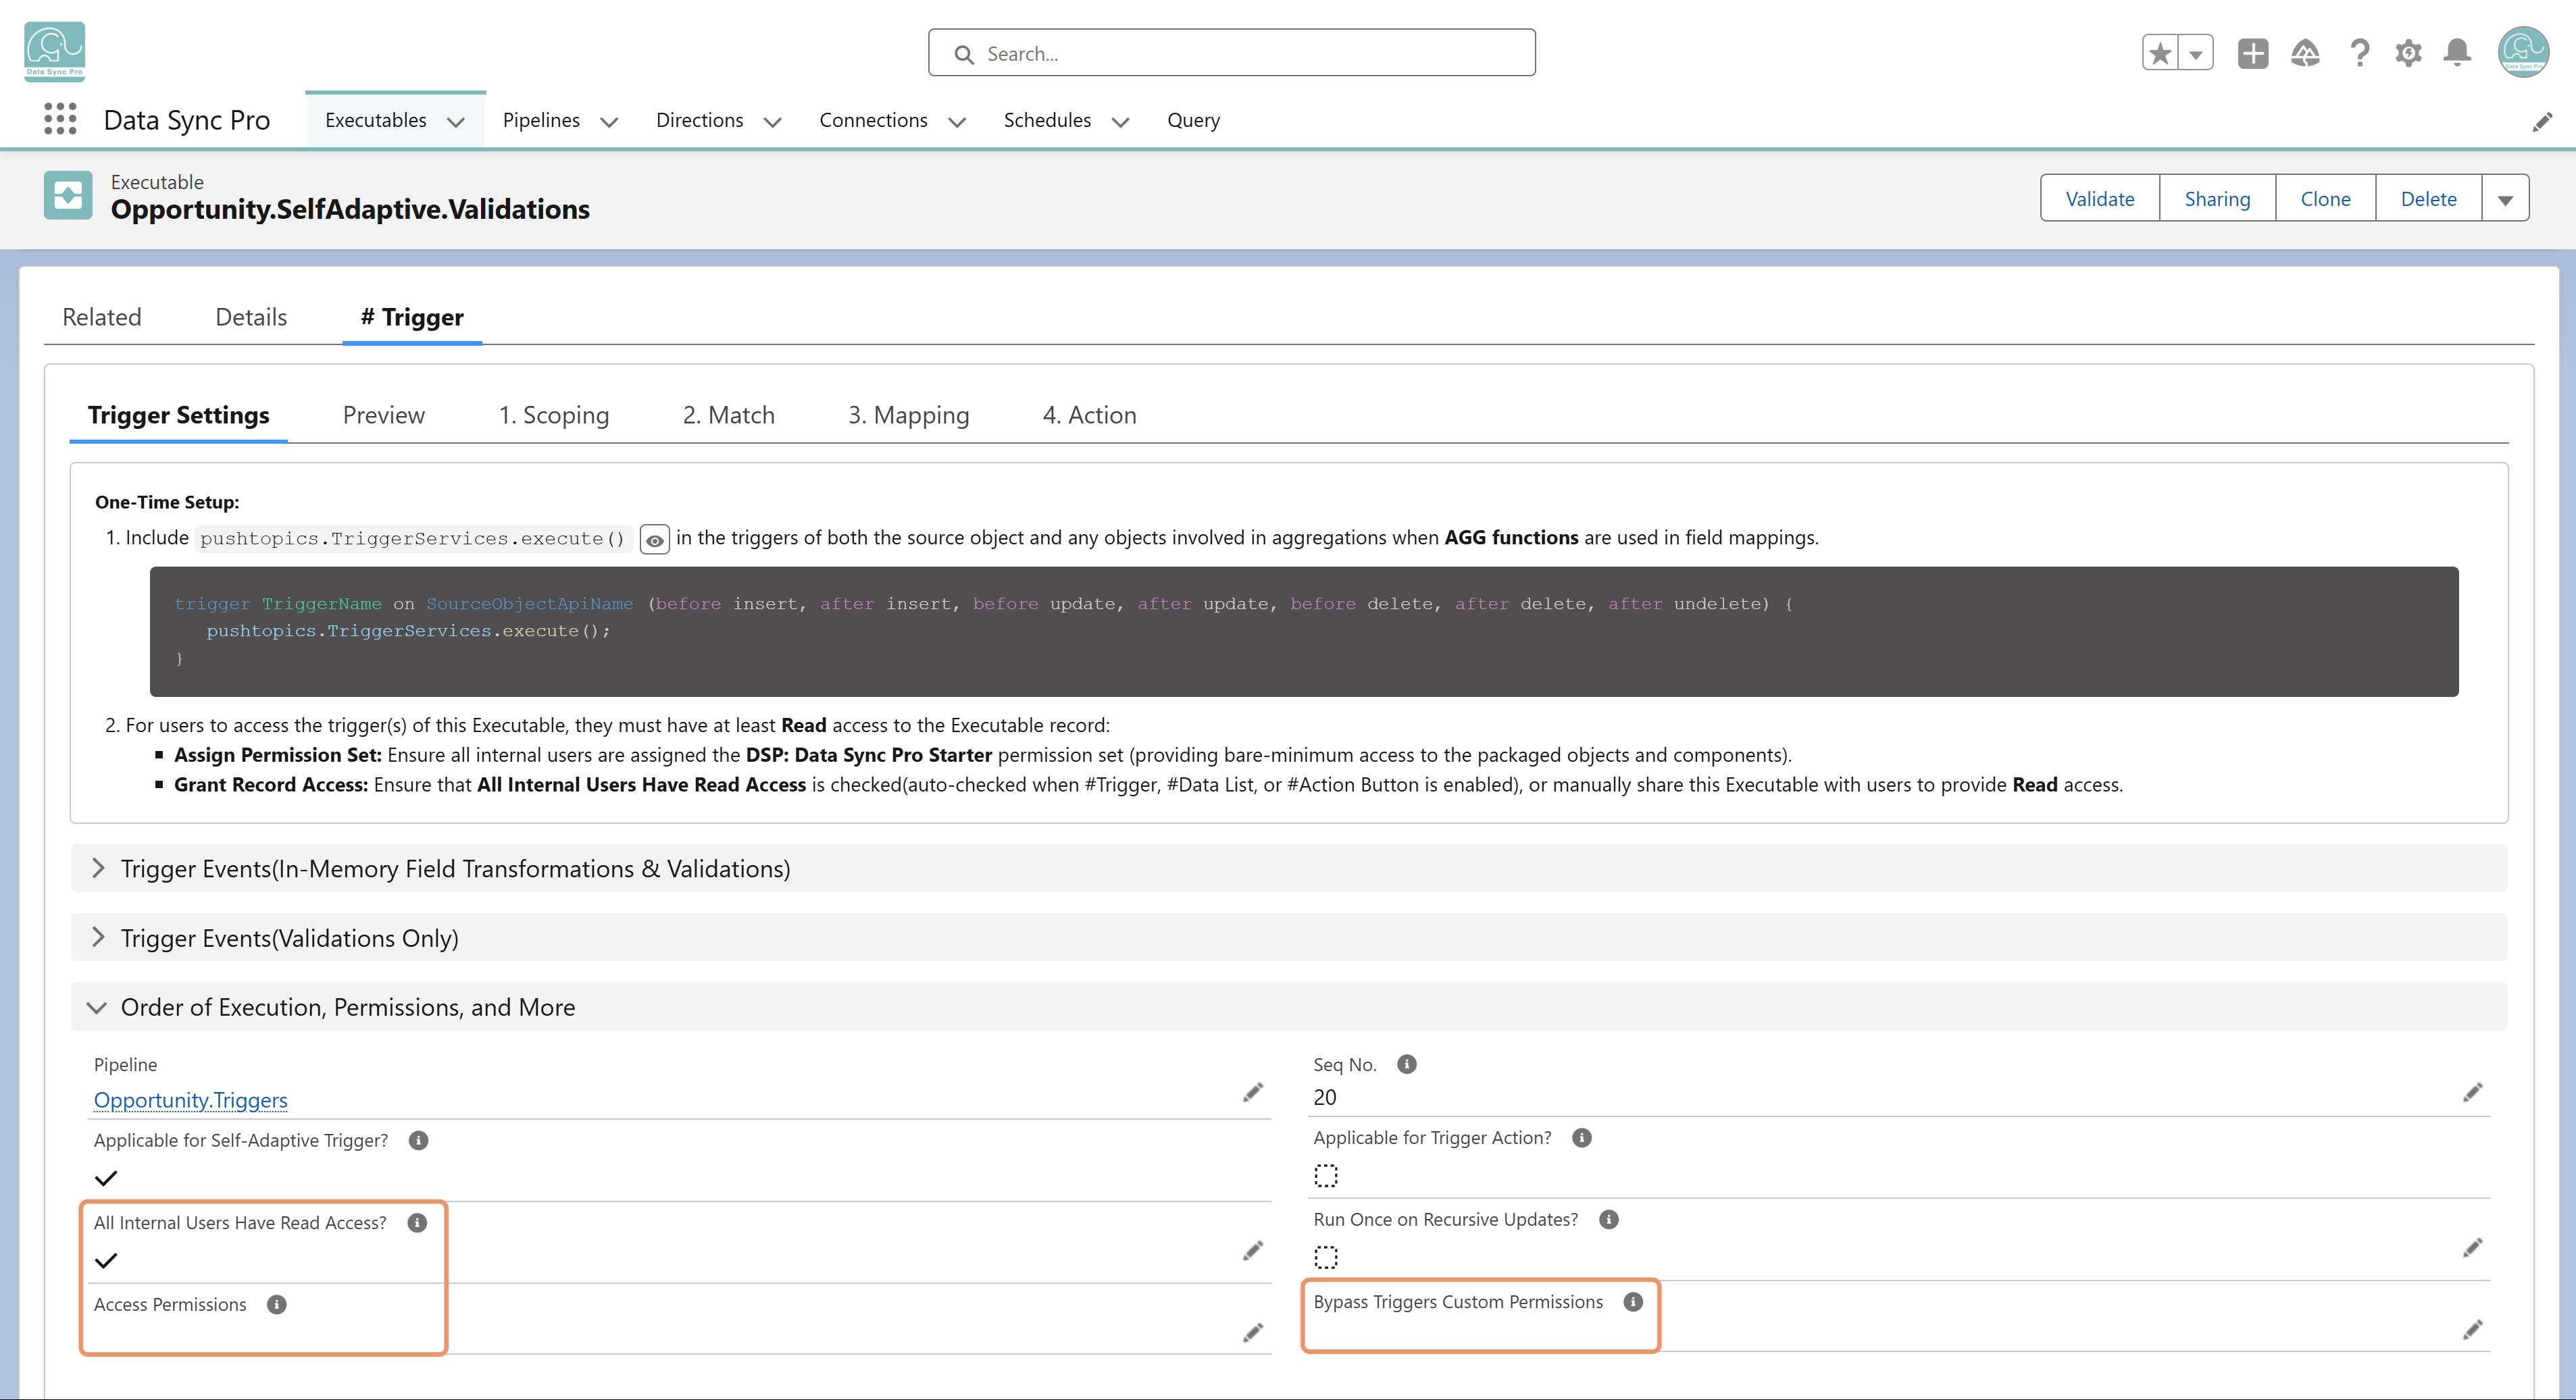Open the Executables tab dropdown chevron
The image size is (2576, 1400).
pyautogui.click(x=456, y=122)
